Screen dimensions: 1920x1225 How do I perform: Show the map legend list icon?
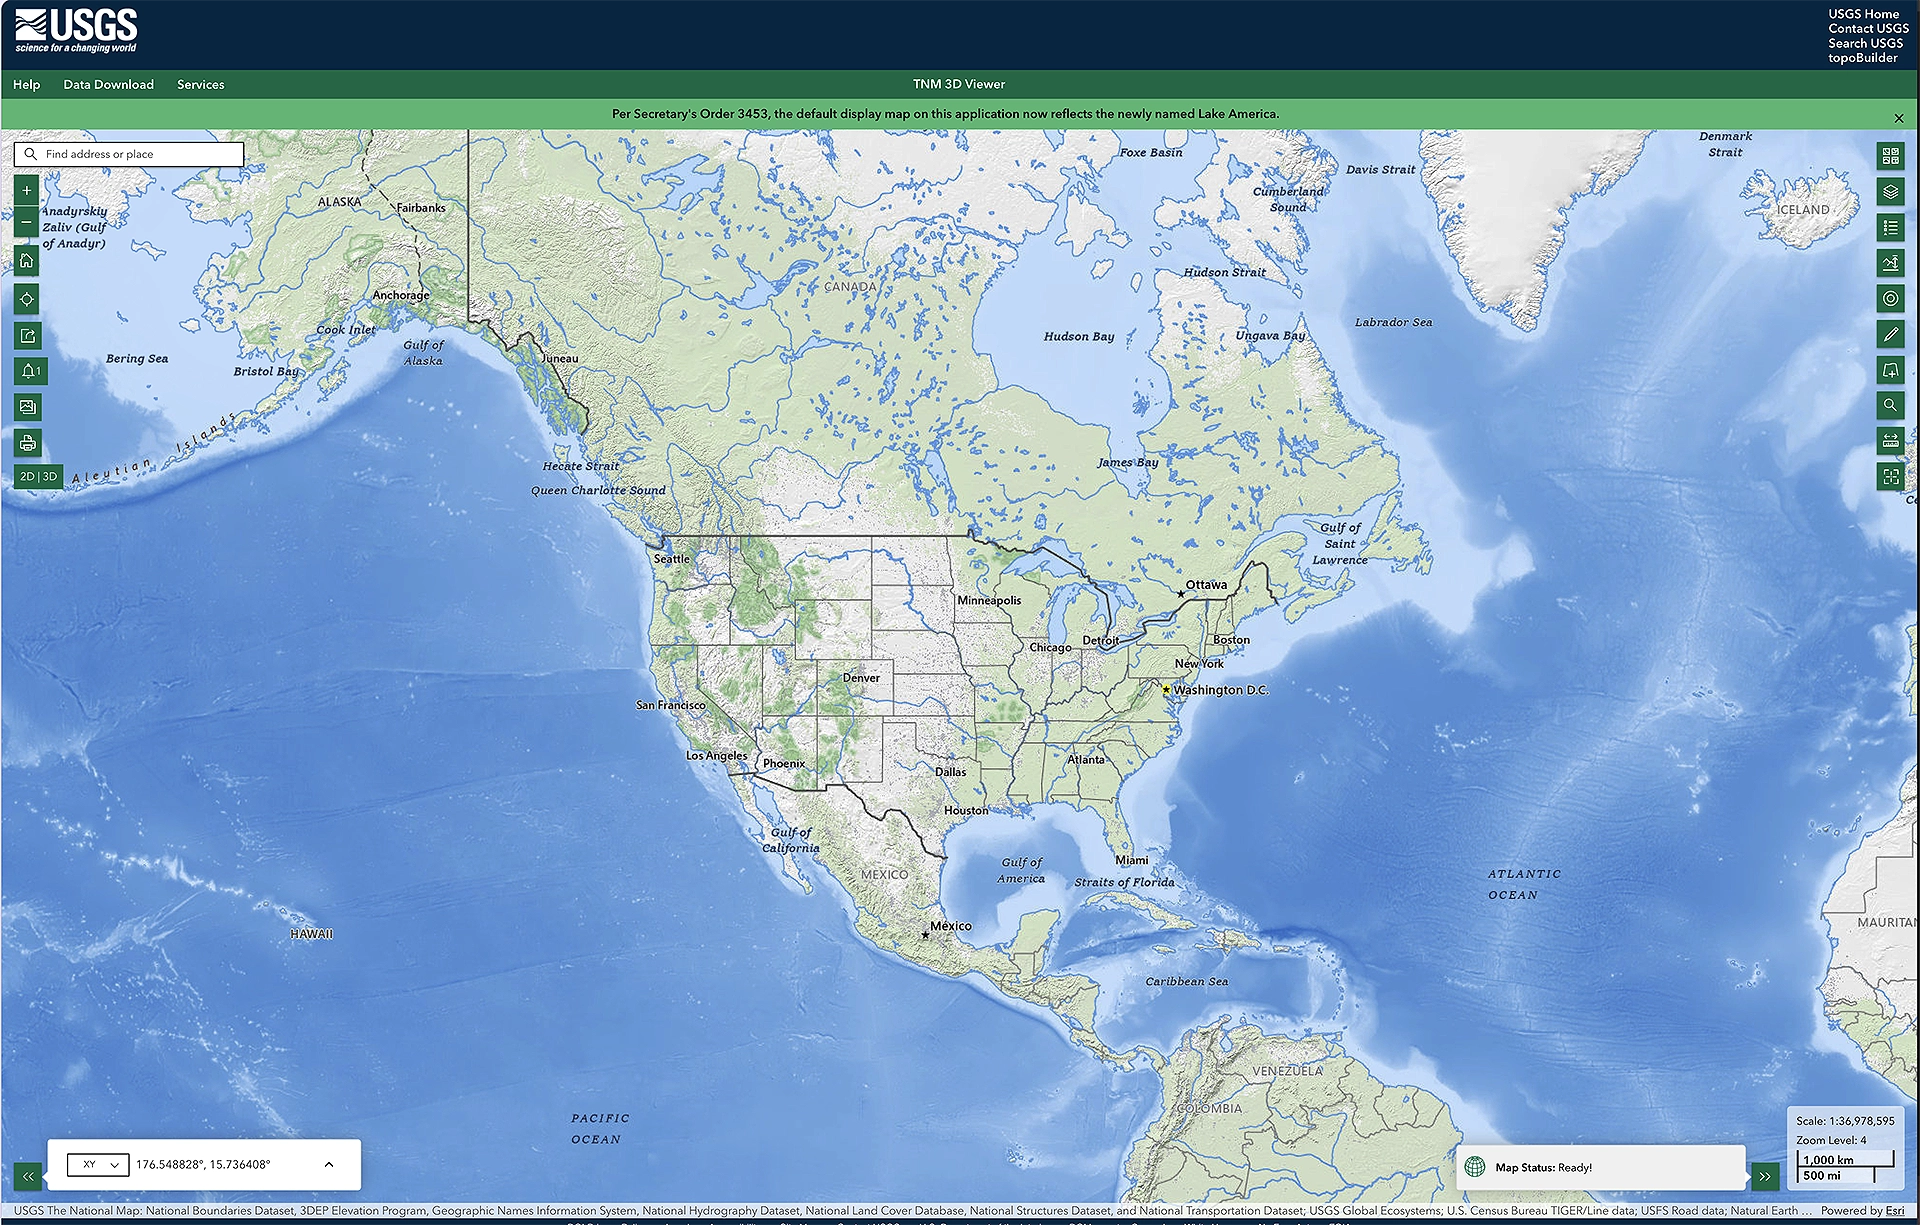[x=1890, y=227]
